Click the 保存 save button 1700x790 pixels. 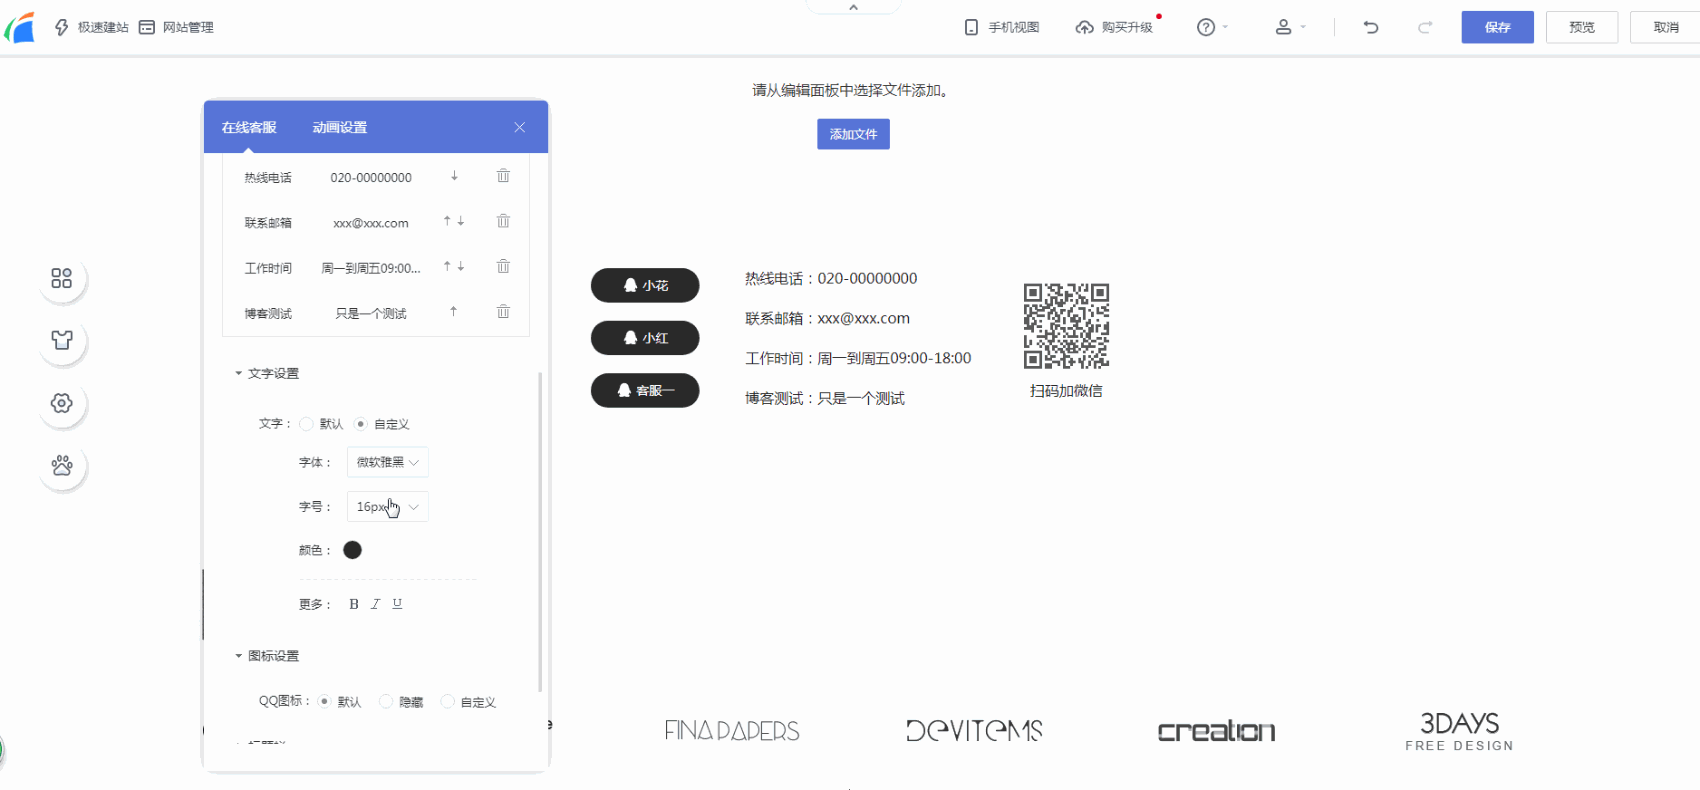pos(1497,27)
